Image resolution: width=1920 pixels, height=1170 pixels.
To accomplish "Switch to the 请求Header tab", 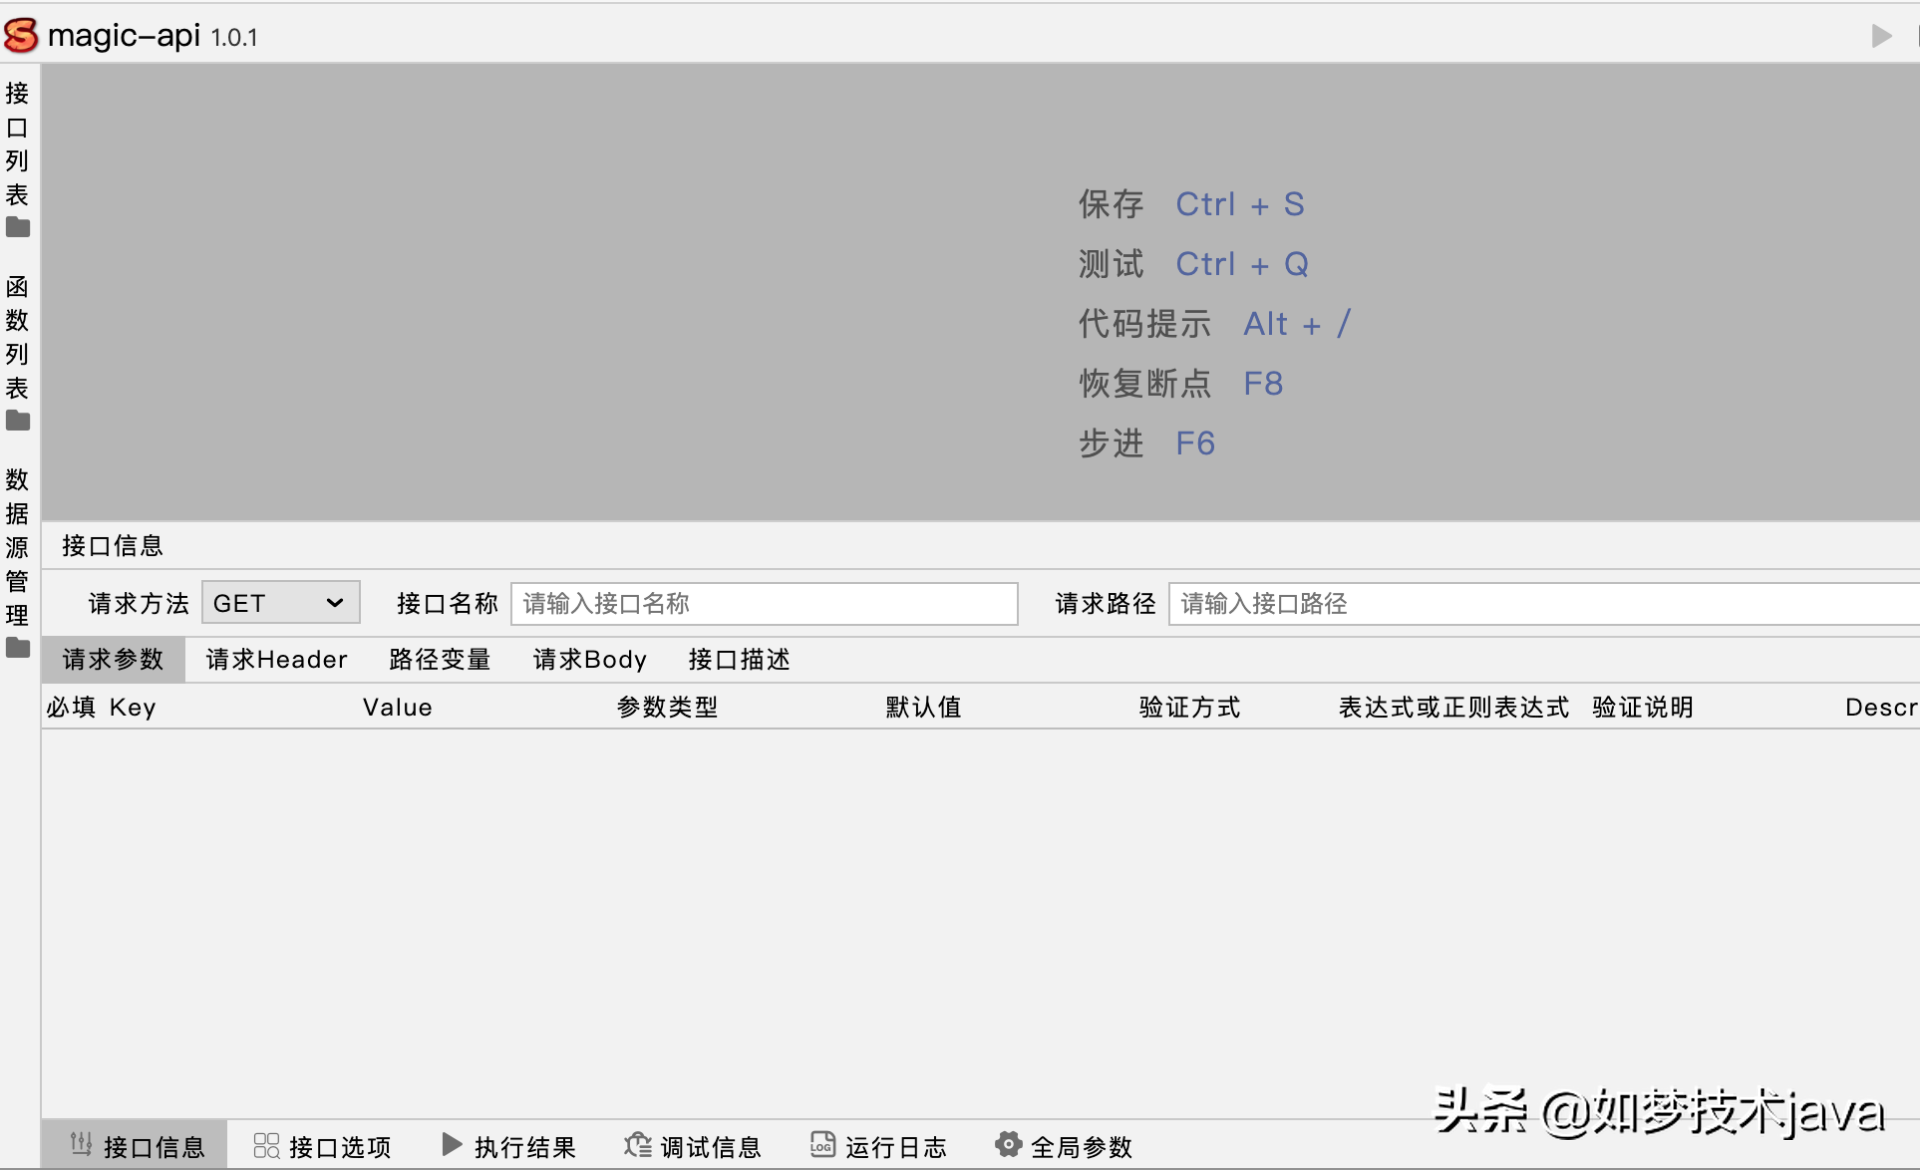I will coord(276,660).
